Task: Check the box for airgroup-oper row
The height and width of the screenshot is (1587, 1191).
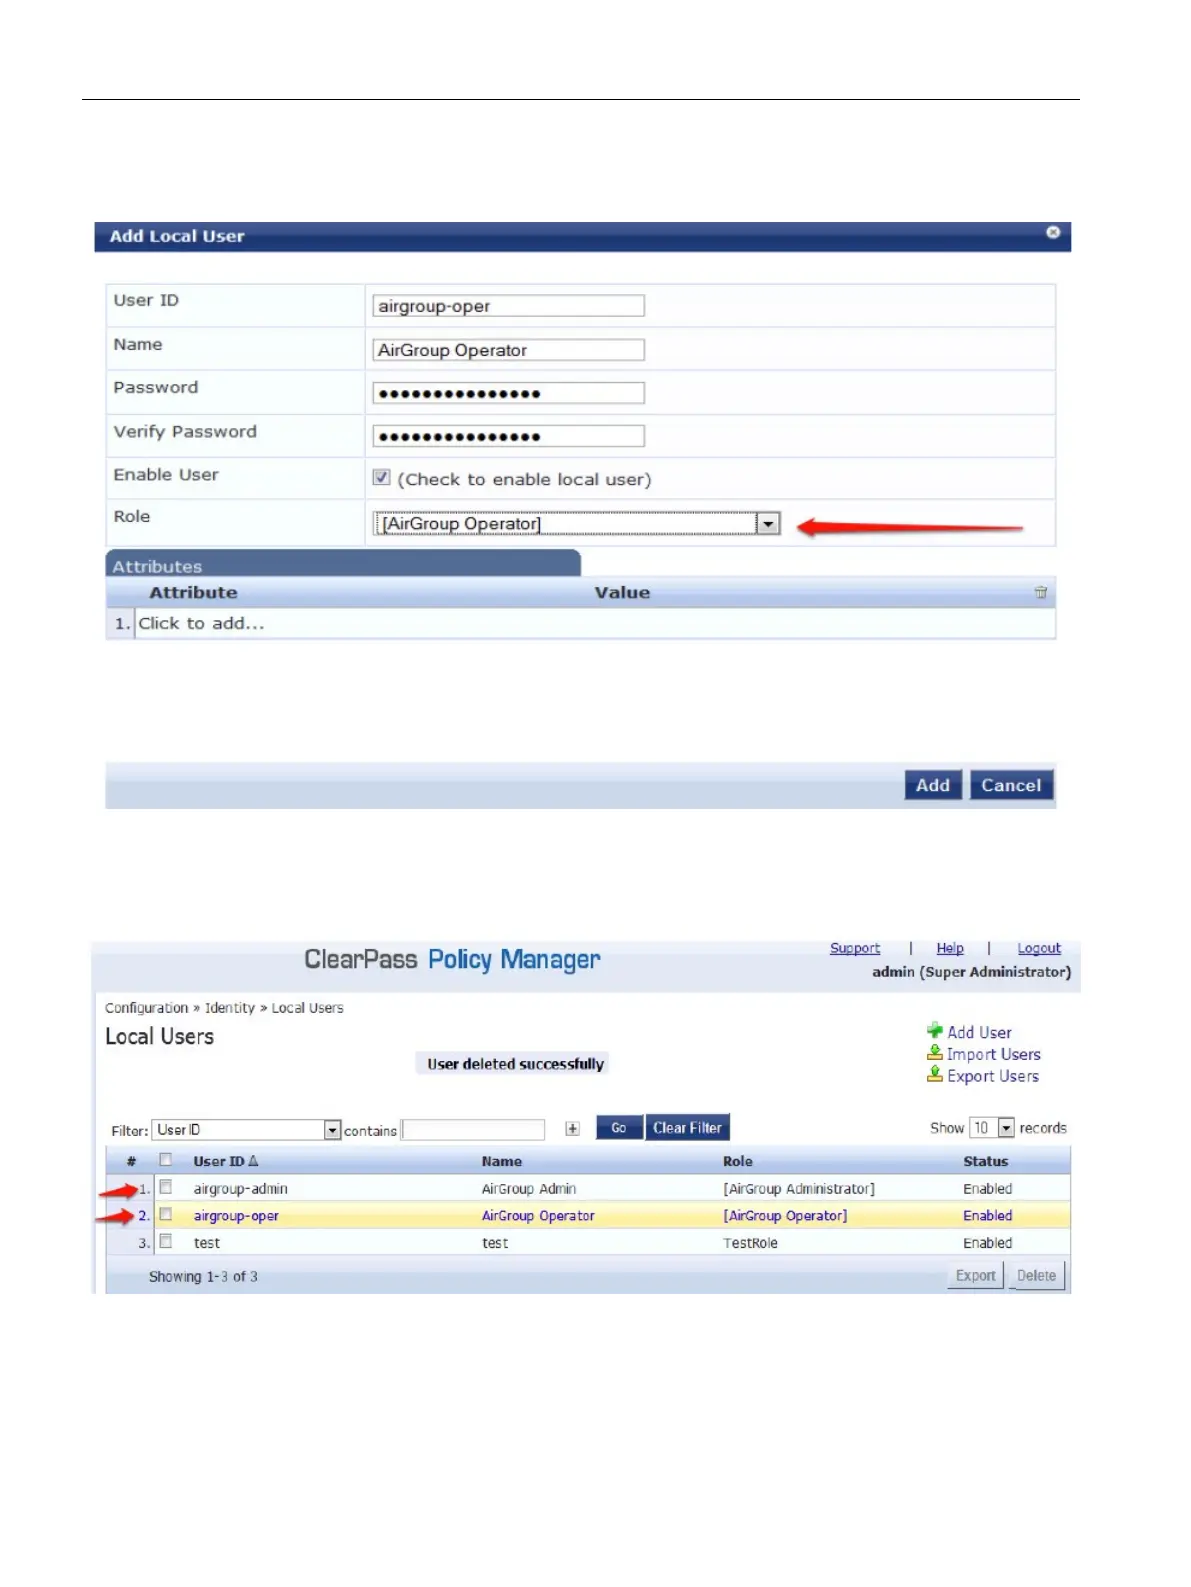Action: coord(166,1214)
